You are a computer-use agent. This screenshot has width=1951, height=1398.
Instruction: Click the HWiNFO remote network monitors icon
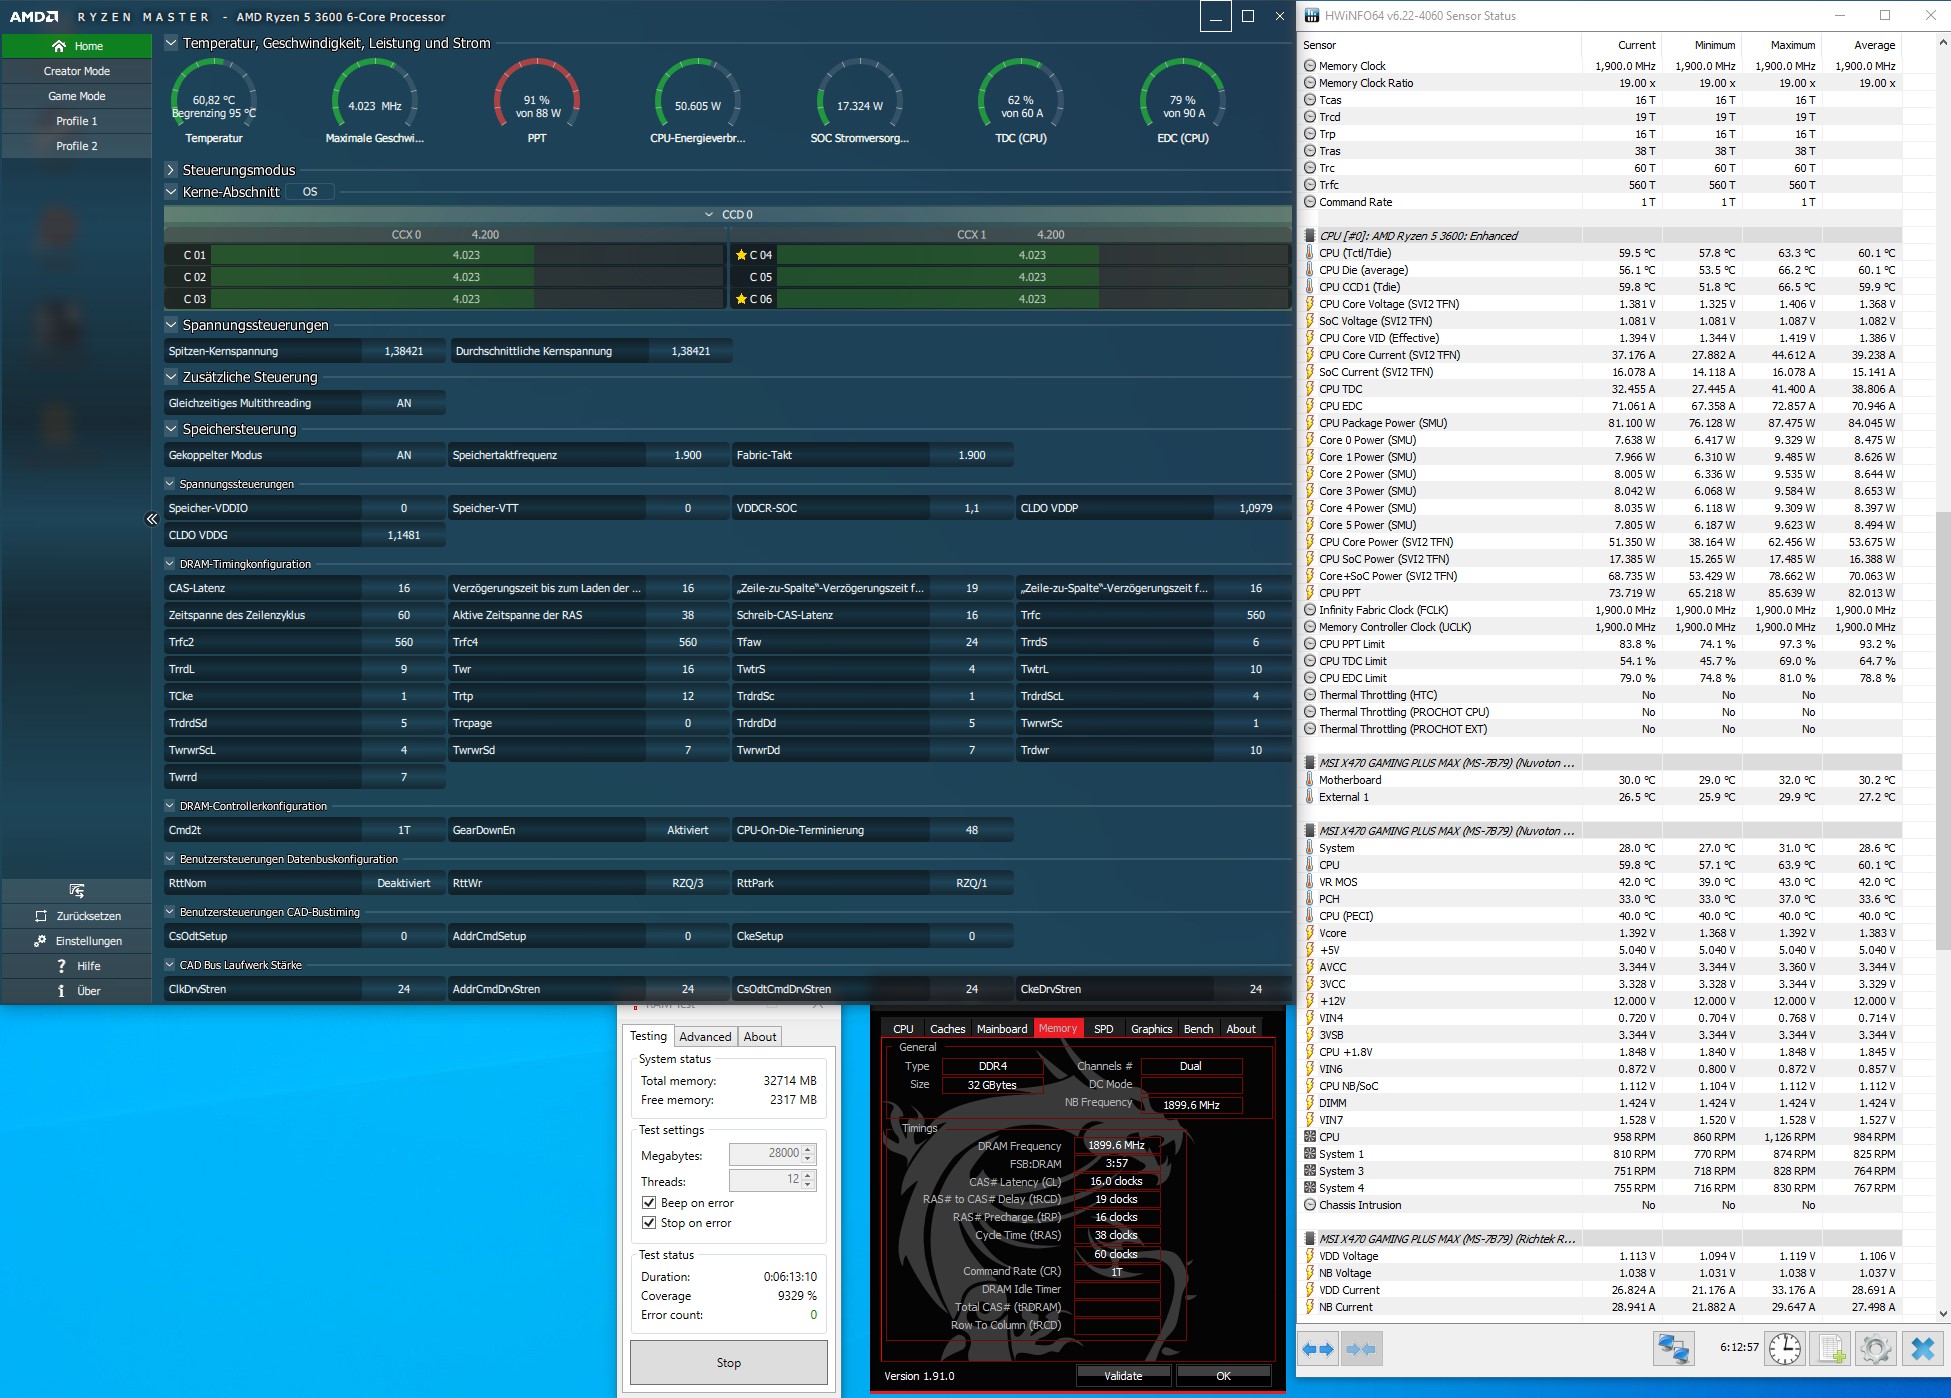(x=1673, y=1349)
